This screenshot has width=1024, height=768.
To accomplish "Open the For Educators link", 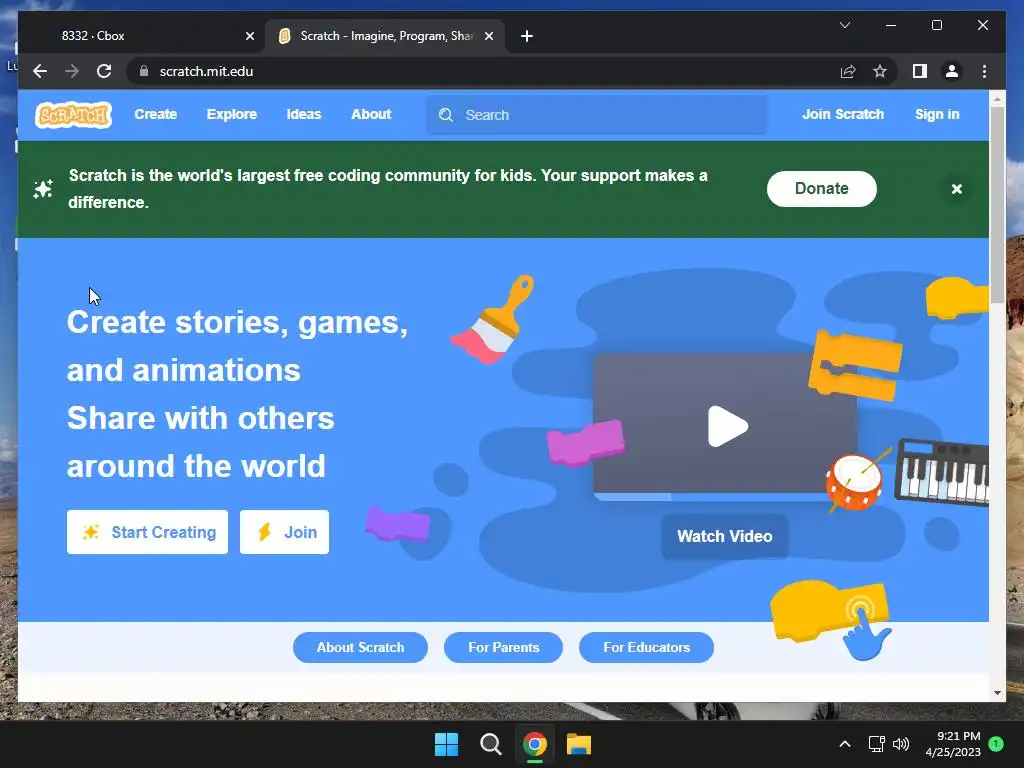I will coord(647,647).
